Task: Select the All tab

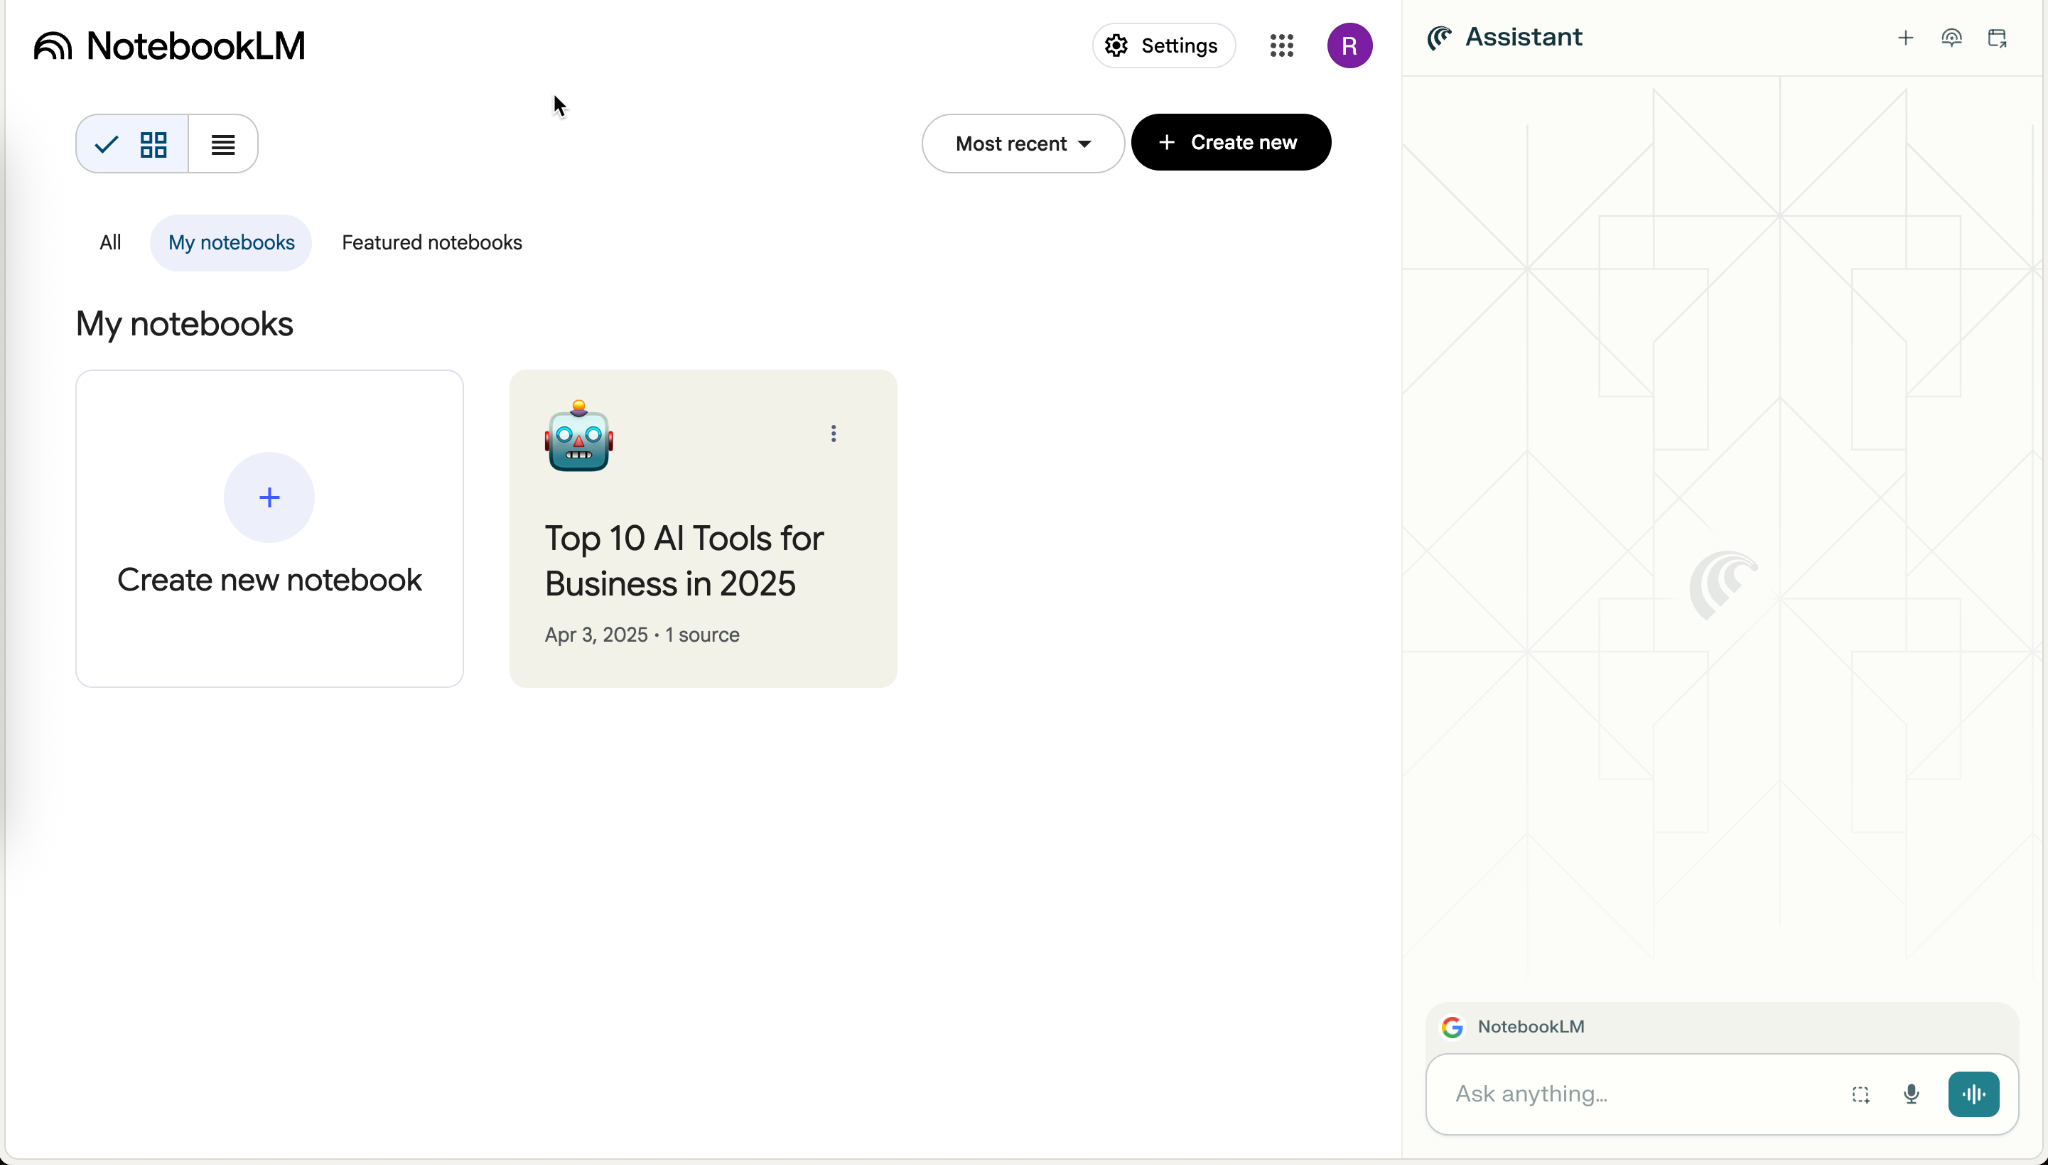Action: (x=110, y=243)
